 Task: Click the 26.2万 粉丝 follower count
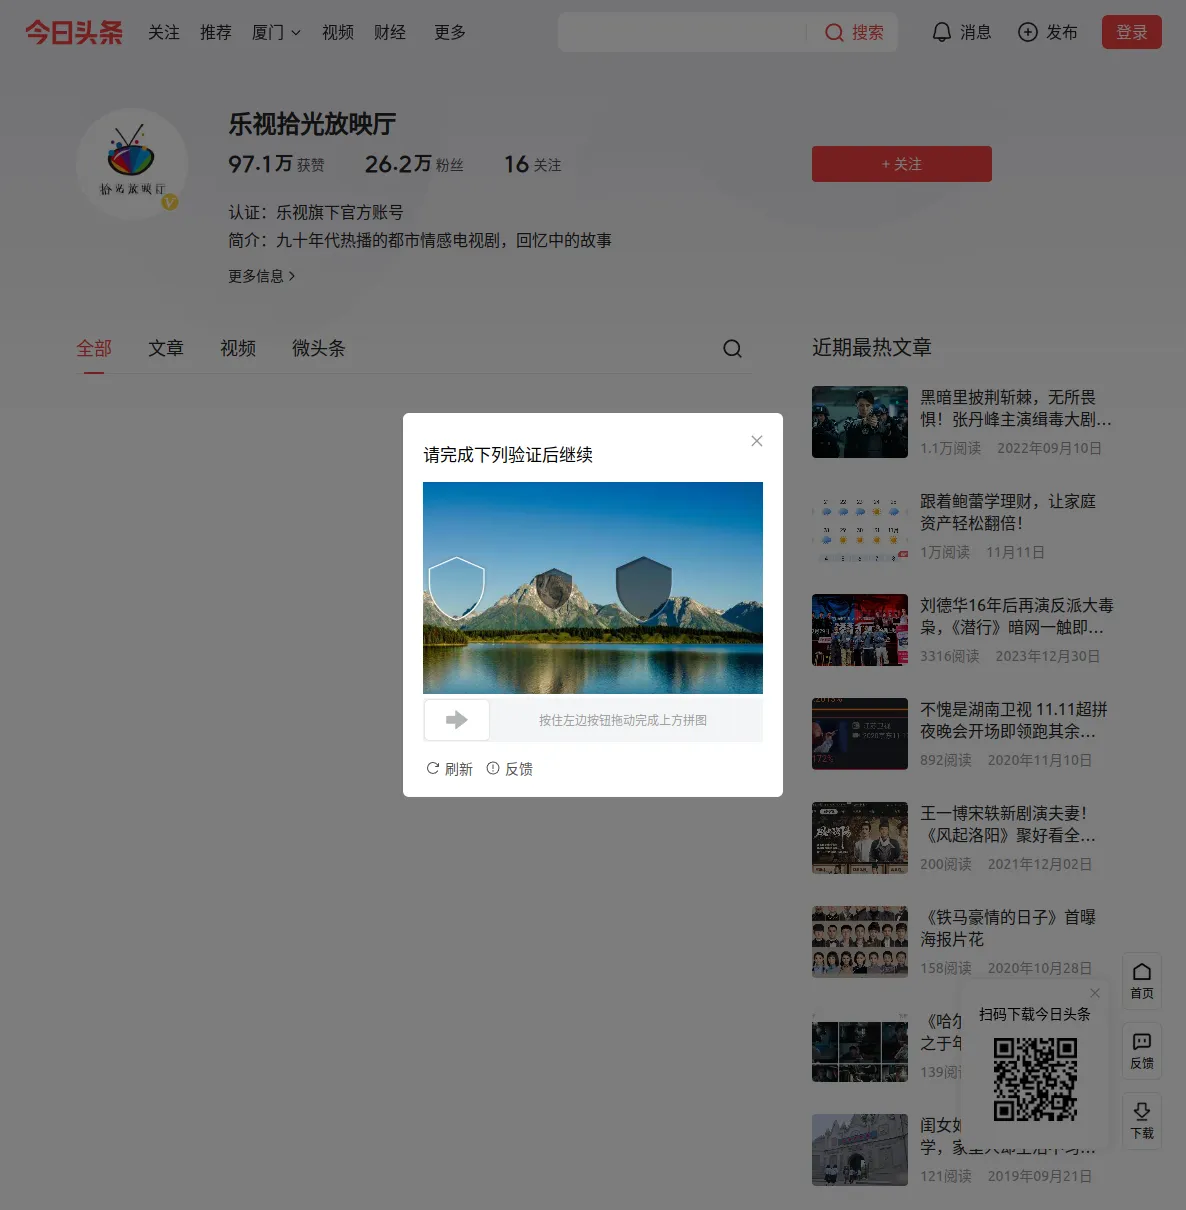click(x=414, y=164)
